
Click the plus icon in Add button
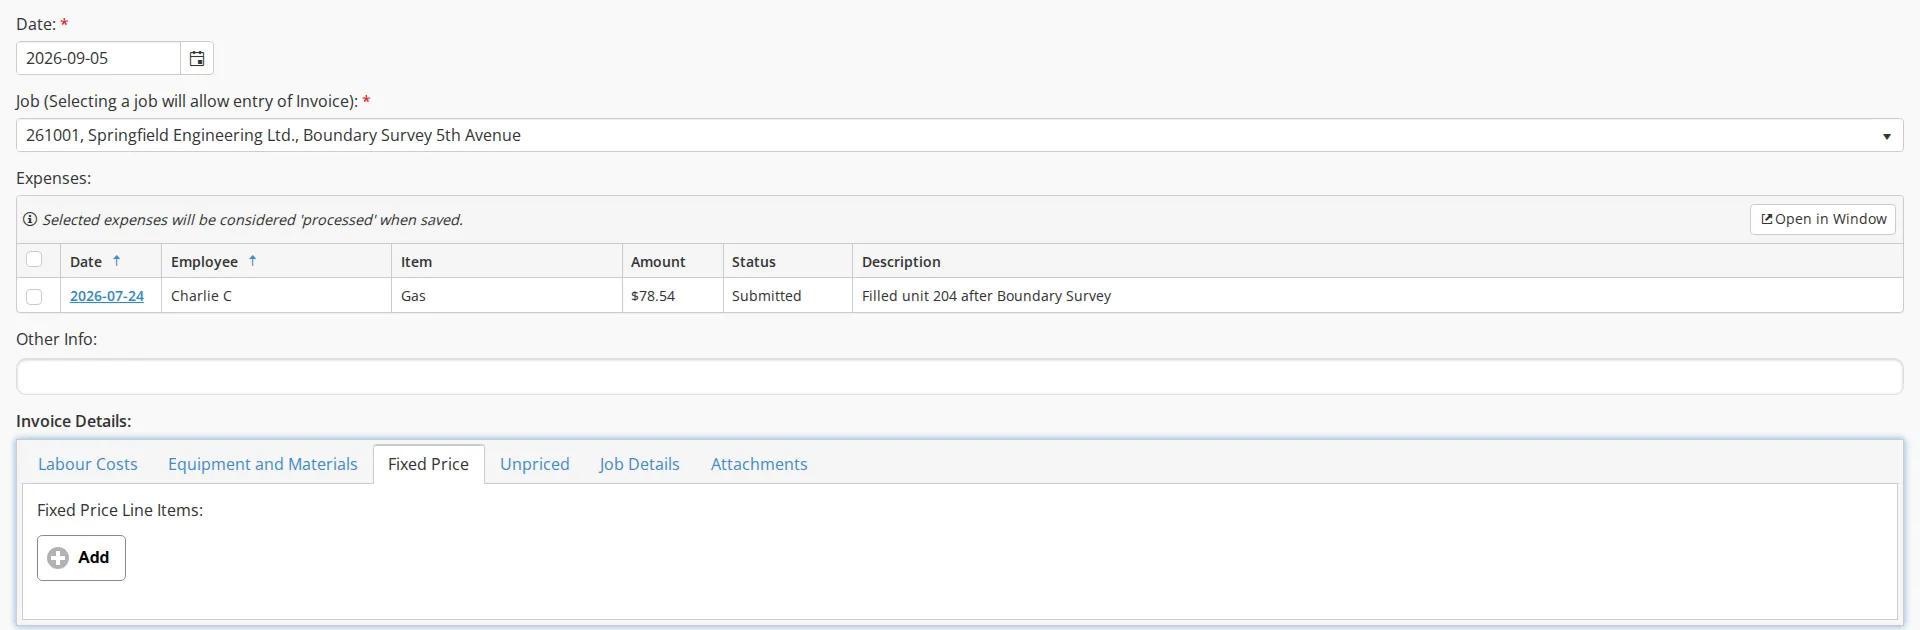point(59,558)
